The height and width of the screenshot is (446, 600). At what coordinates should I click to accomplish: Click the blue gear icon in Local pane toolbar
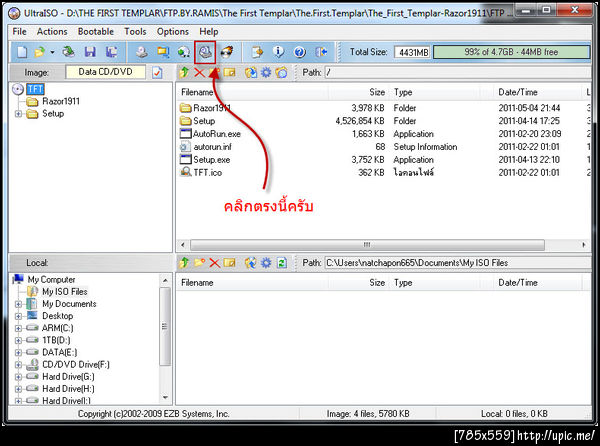266,262
